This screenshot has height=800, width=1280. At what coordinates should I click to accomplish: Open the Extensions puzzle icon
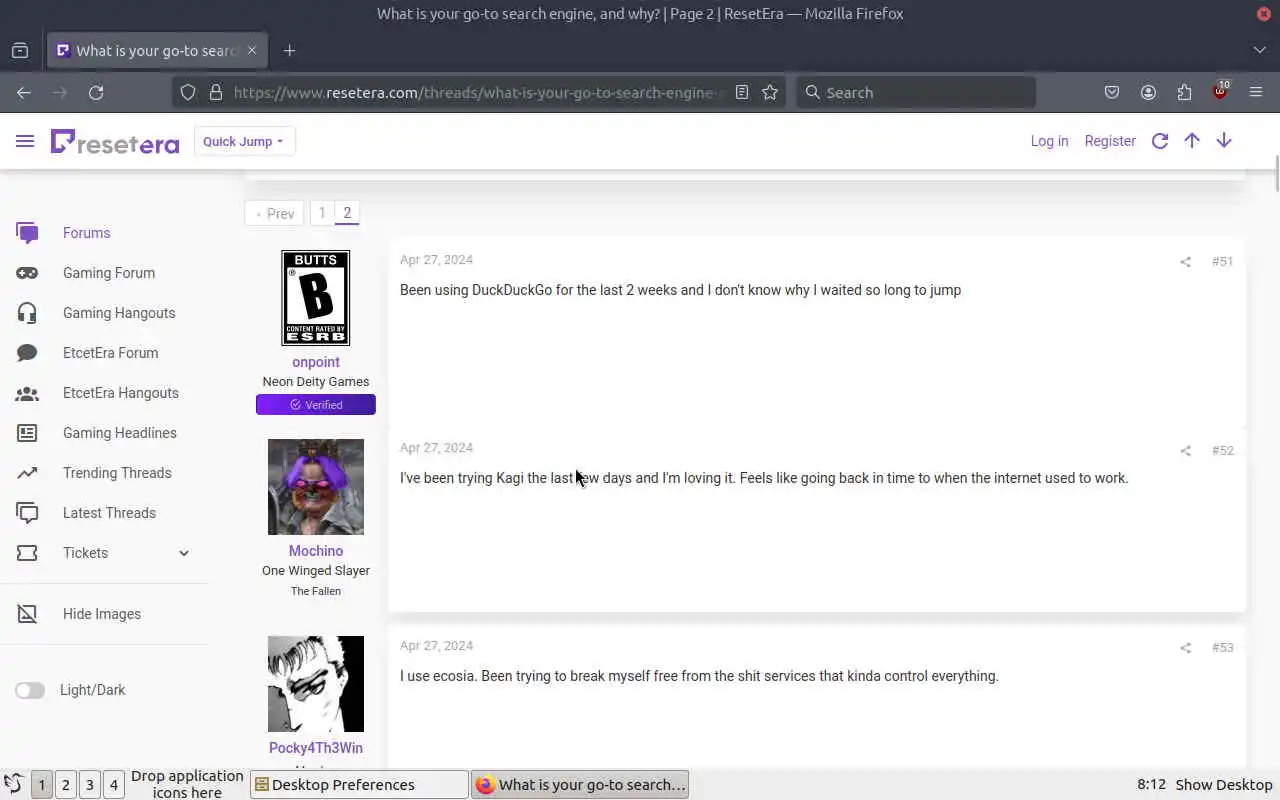(1184, 92)
